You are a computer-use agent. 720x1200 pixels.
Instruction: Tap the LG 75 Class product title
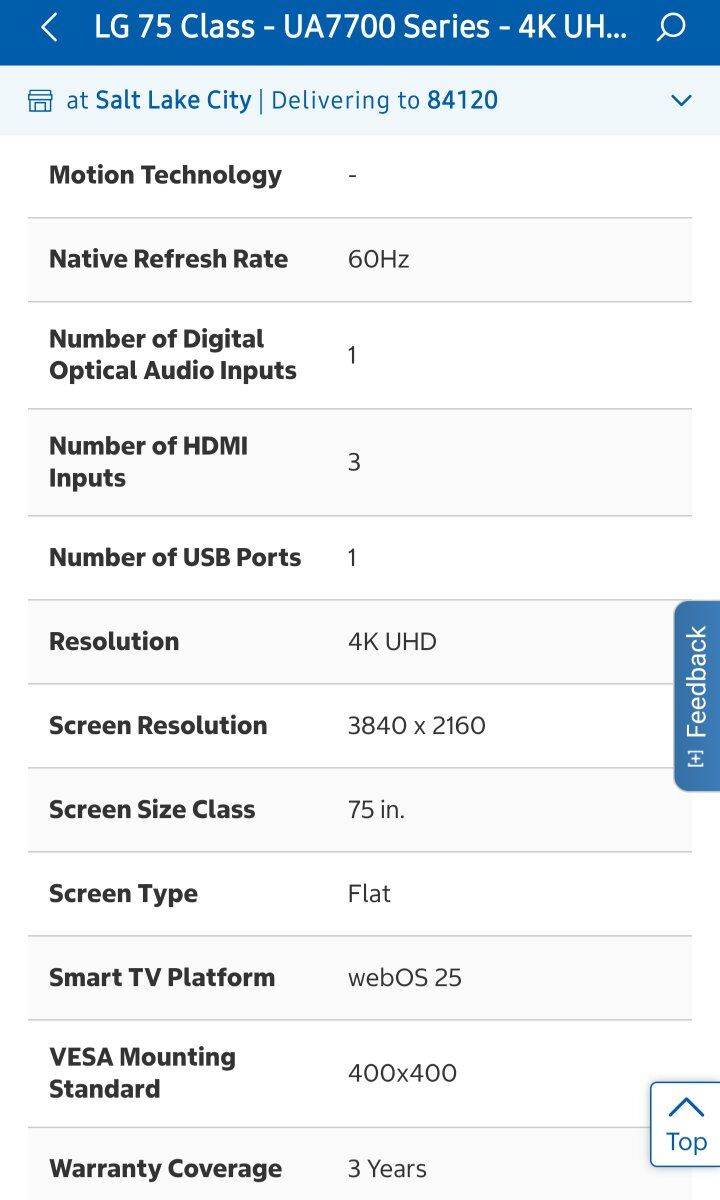coord(360,28)
